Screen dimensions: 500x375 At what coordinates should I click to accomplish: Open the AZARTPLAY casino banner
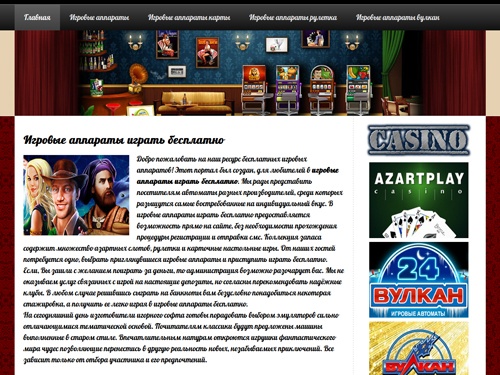(x=419, y=200)
